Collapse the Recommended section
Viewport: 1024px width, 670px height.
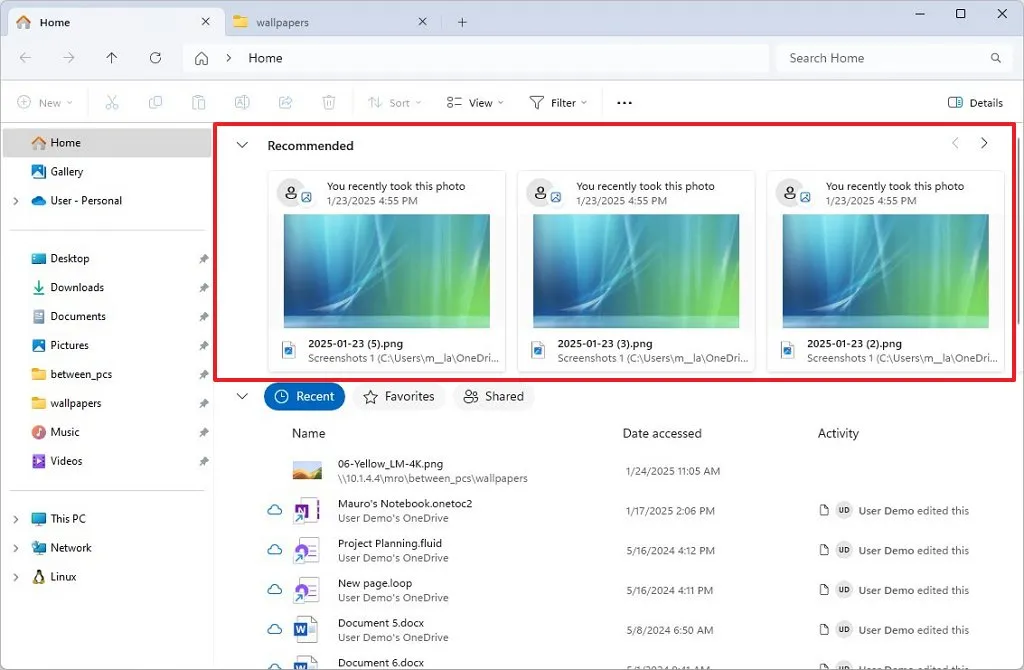point(241,144)
